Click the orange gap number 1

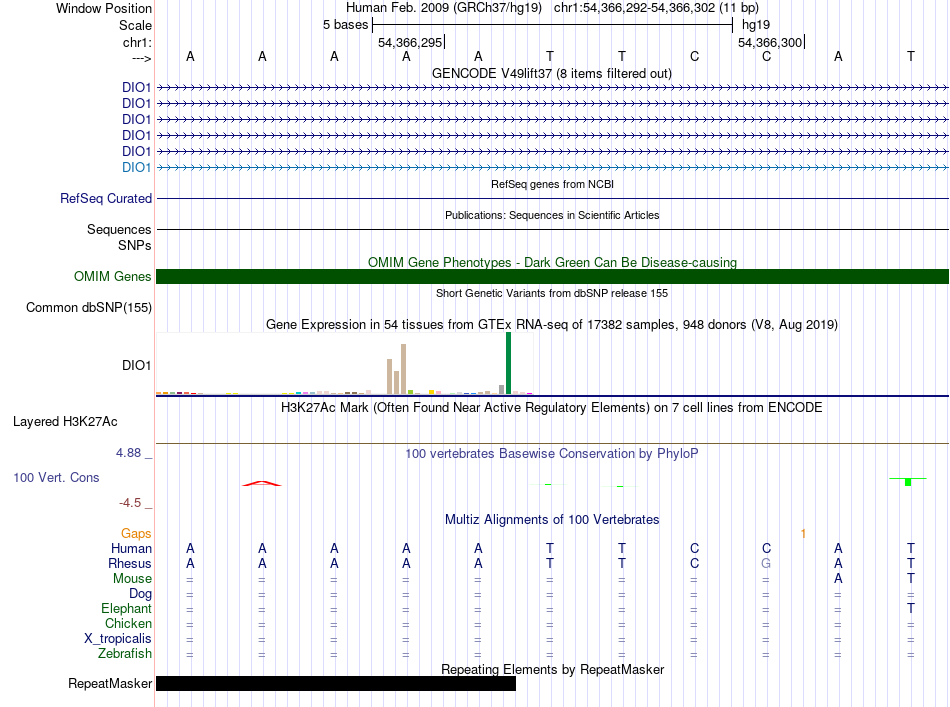click(803, 534)
